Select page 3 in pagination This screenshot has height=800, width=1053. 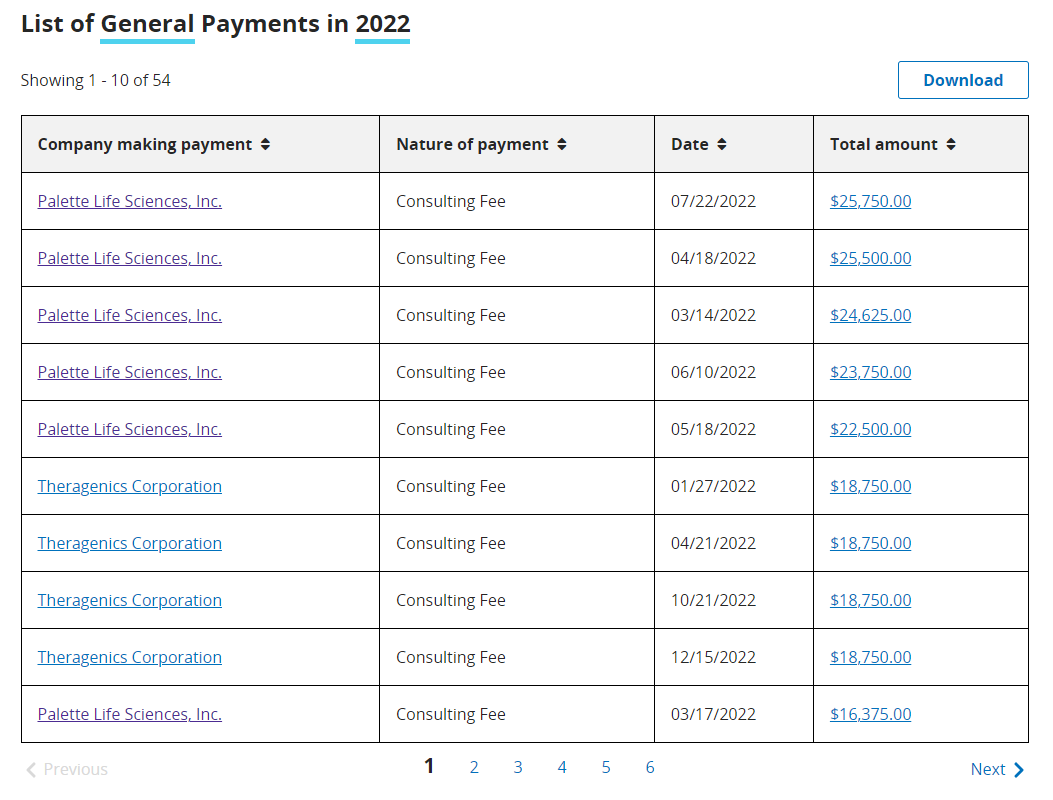pos(518,767)
